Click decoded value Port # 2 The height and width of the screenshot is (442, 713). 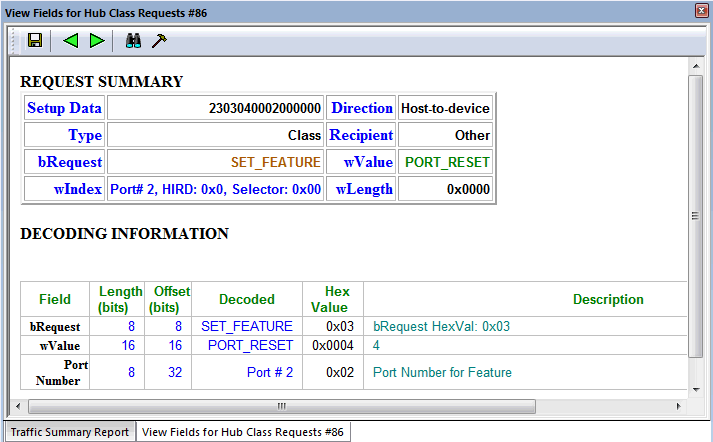point(270,372)
